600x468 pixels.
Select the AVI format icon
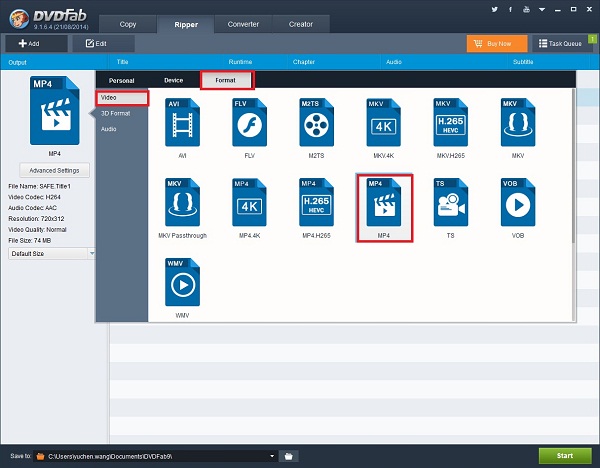pos(182,122)
